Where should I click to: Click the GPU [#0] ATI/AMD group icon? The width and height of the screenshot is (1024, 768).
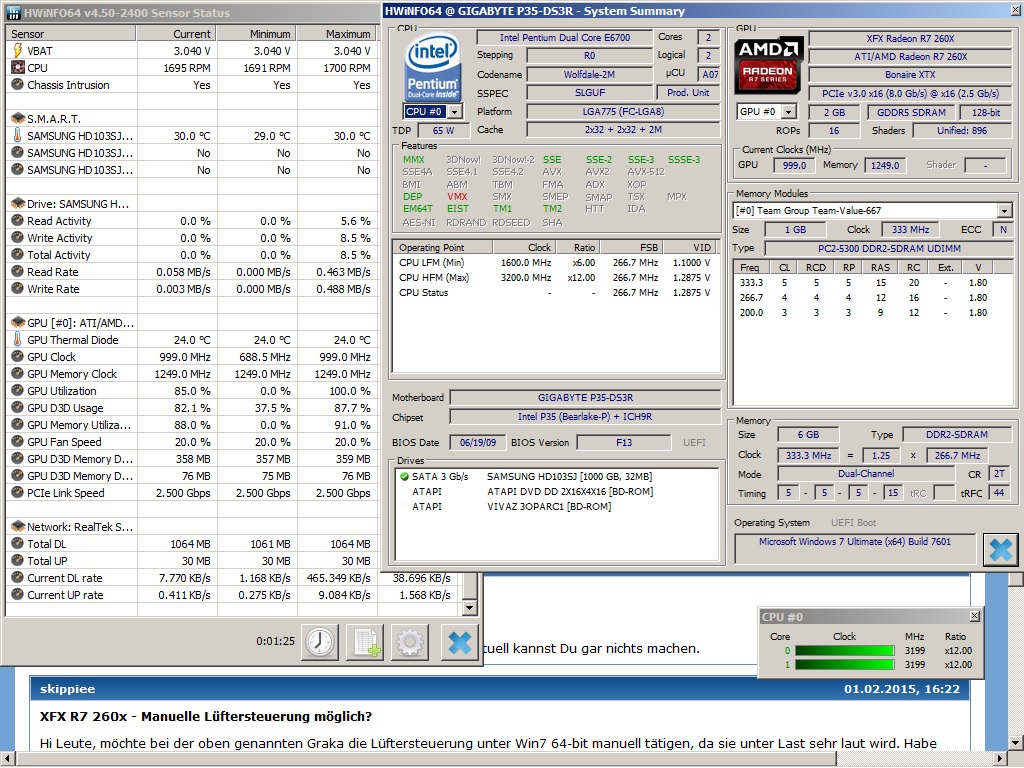(18, 323)
